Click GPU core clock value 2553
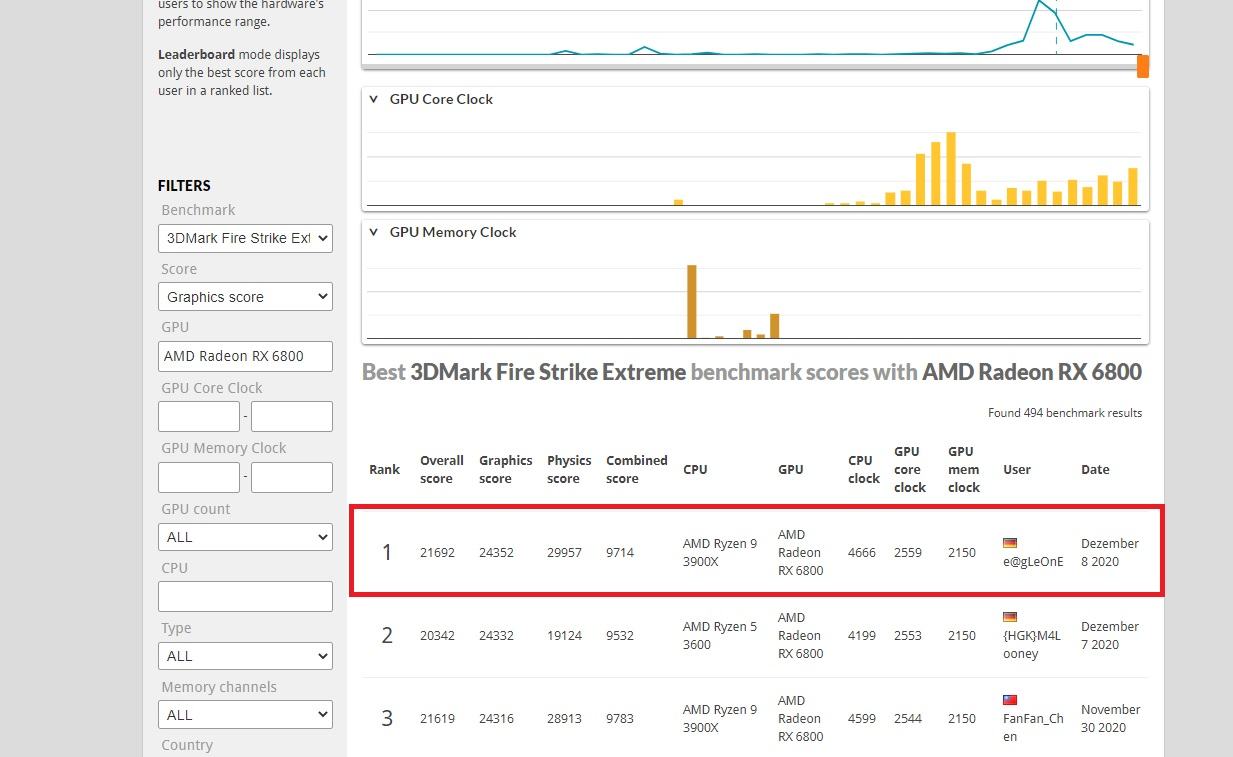The width and height of the screenshot is (1233, 757). point(908,635)
